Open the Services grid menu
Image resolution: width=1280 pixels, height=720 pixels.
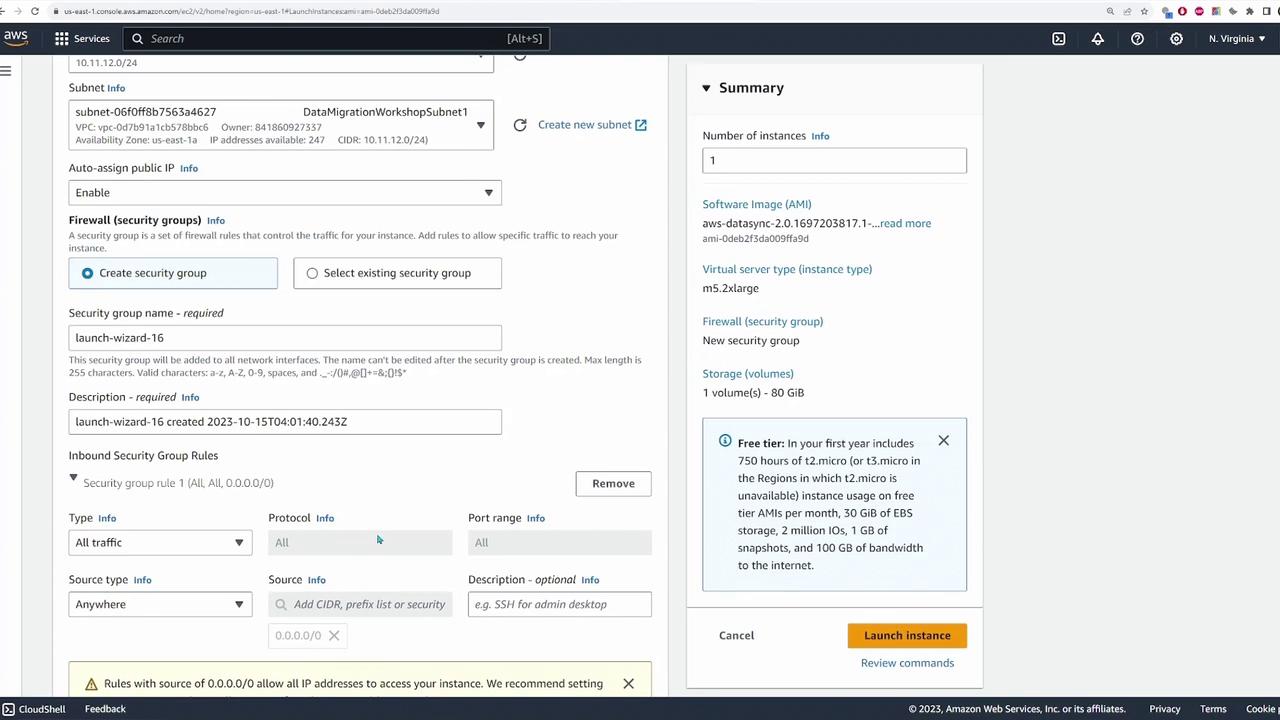82,38
